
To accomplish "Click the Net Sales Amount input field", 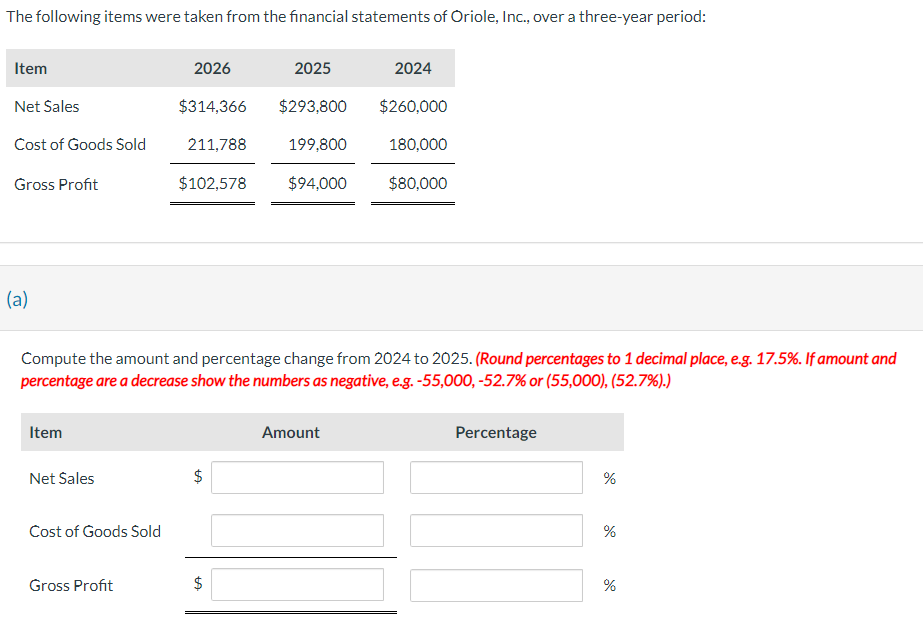I will [297, 477].
